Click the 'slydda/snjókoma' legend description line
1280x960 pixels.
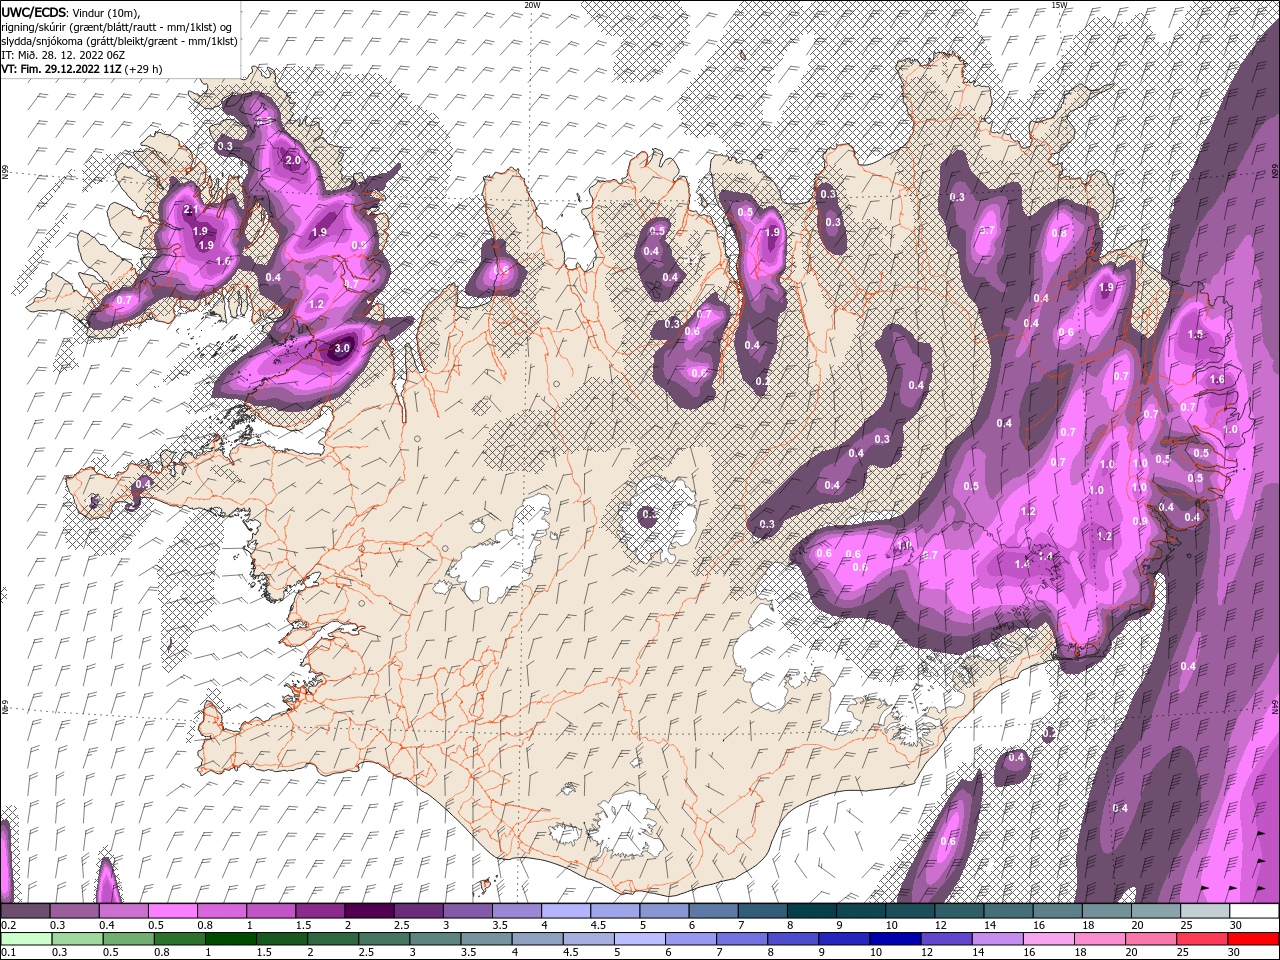(119, 41)
